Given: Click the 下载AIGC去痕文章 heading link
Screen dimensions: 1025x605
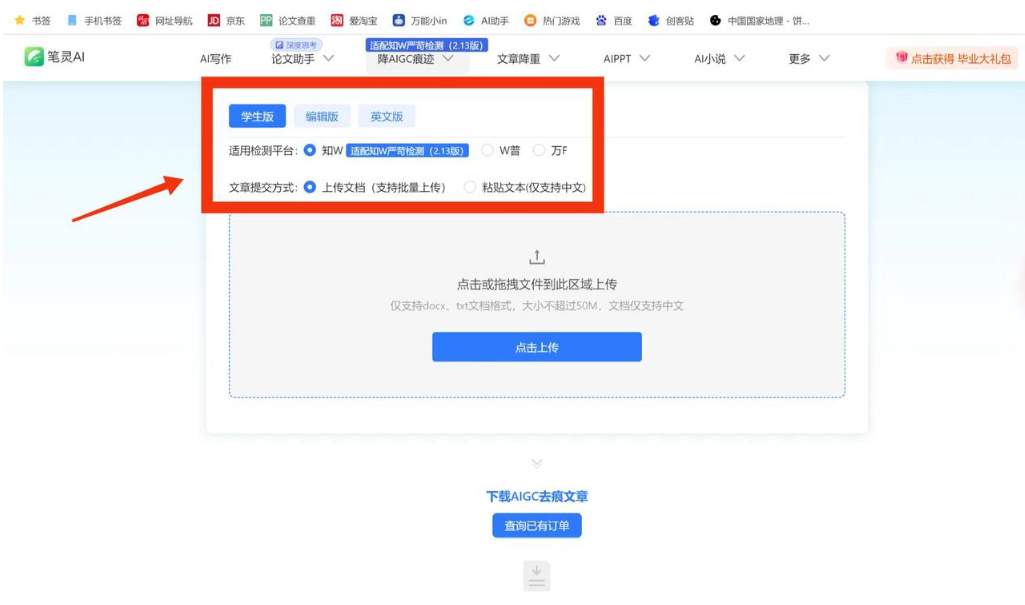Looking at the screenshot, I should click(x=537, y=496).
